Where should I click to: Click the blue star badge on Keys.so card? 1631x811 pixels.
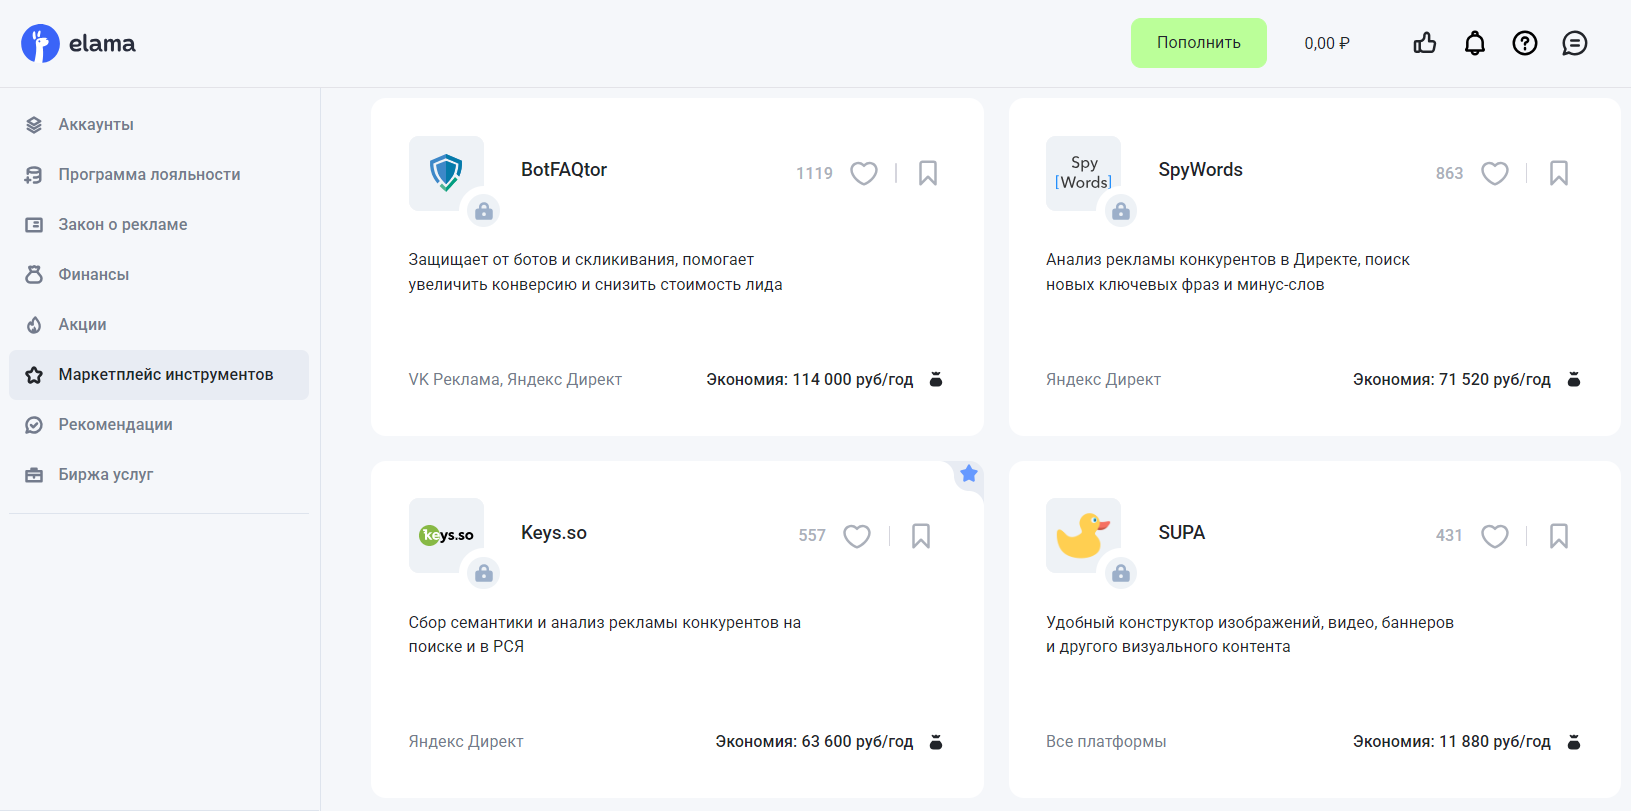coord(968,474)
